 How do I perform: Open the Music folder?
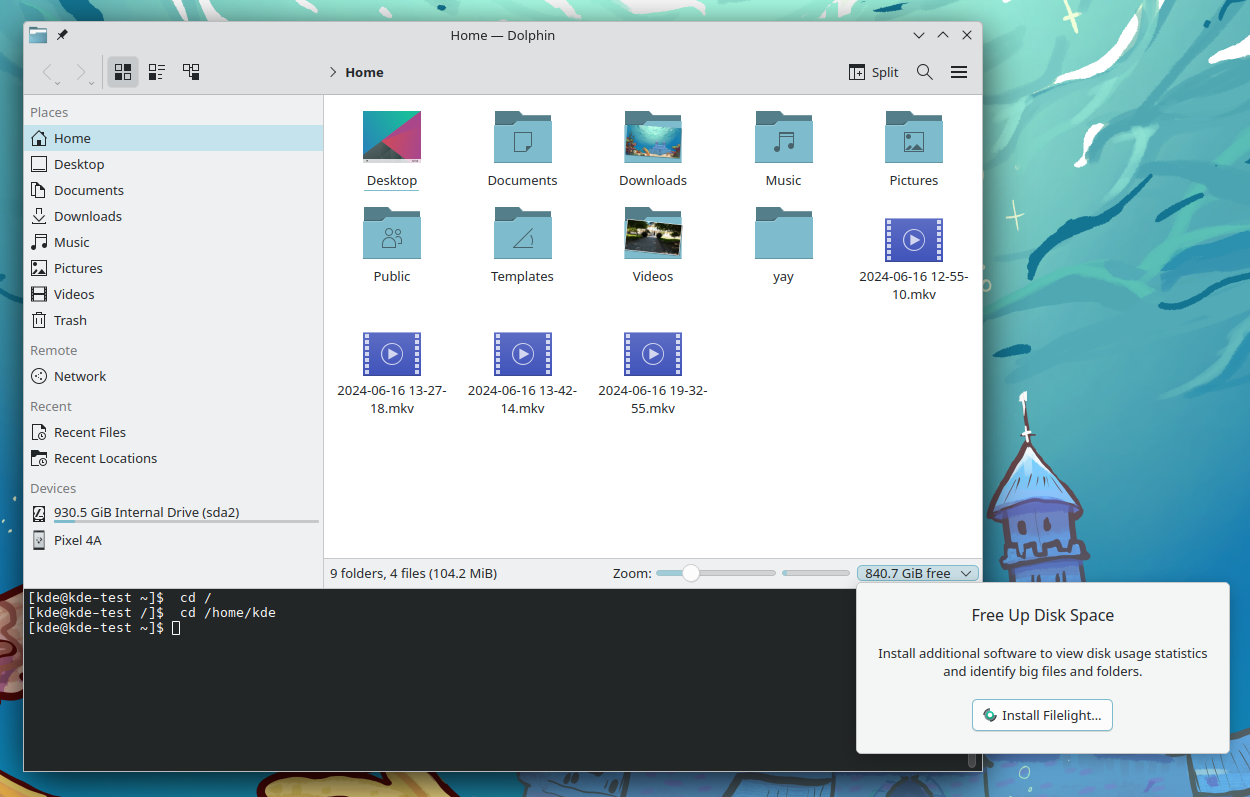pyautogui.click(x=783, y=137)
